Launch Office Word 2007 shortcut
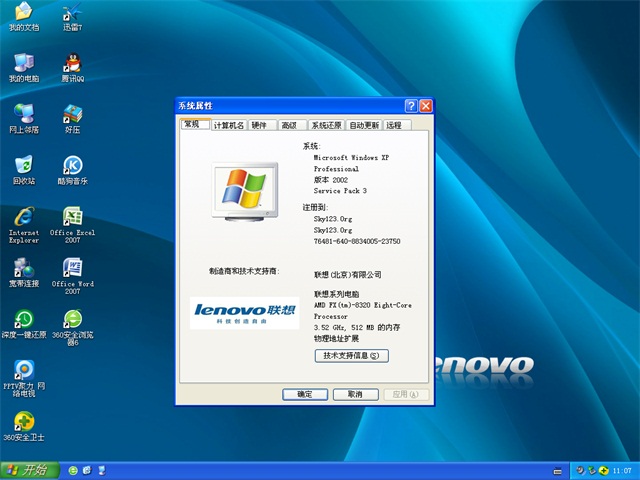Image resolution: width=640 pixels, height=480 pixels. coord(73,276)
